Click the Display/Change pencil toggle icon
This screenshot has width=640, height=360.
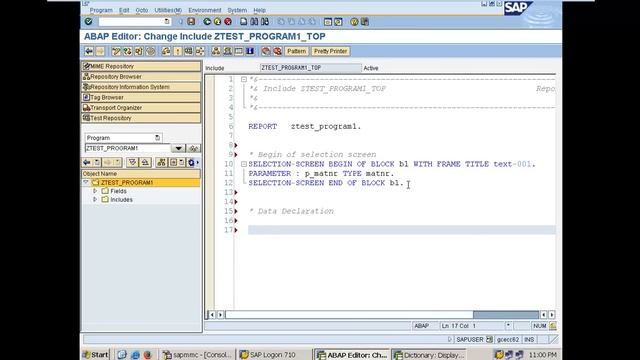point(116,51)
